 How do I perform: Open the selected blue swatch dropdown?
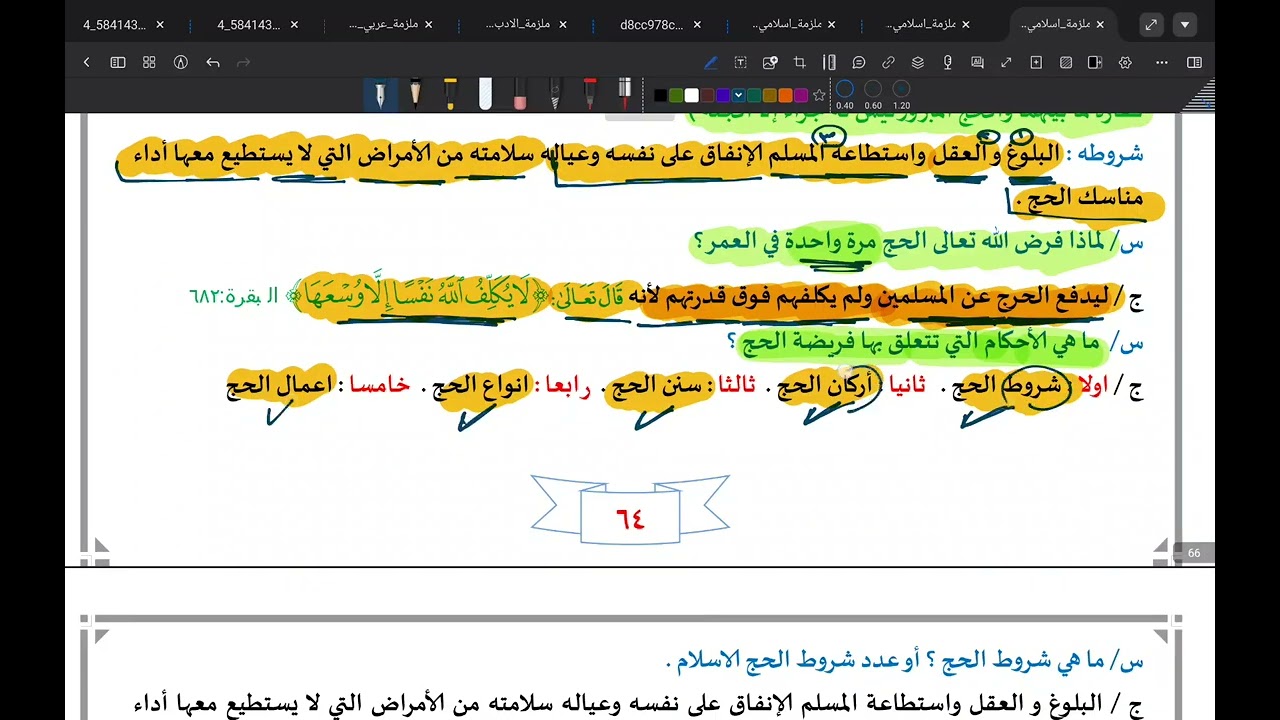[738, 96]
